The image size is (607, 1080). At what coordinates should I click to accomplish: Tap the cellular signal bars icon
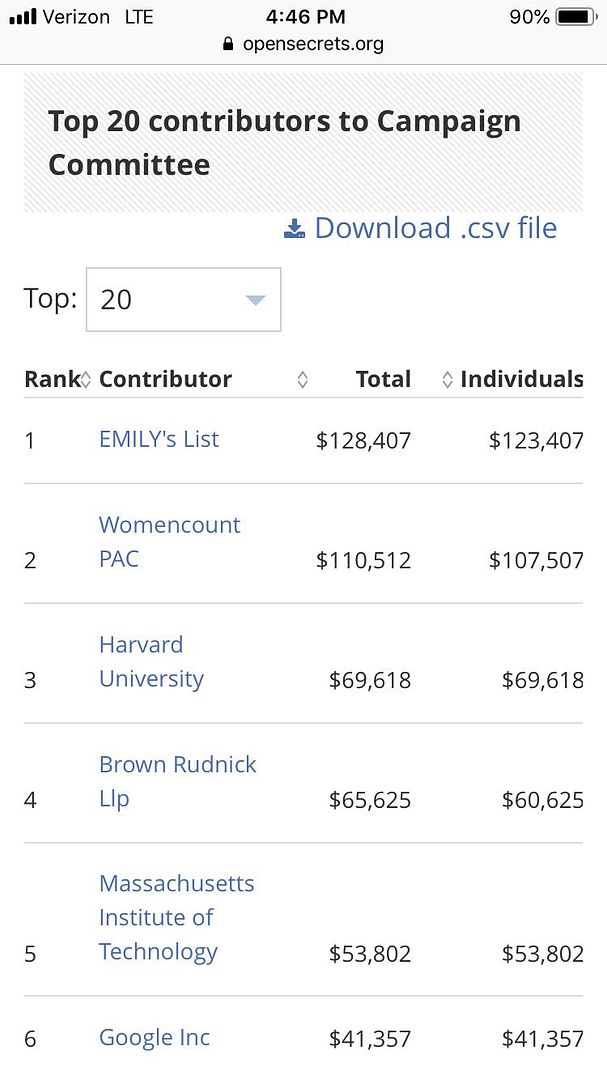point(22,17)
